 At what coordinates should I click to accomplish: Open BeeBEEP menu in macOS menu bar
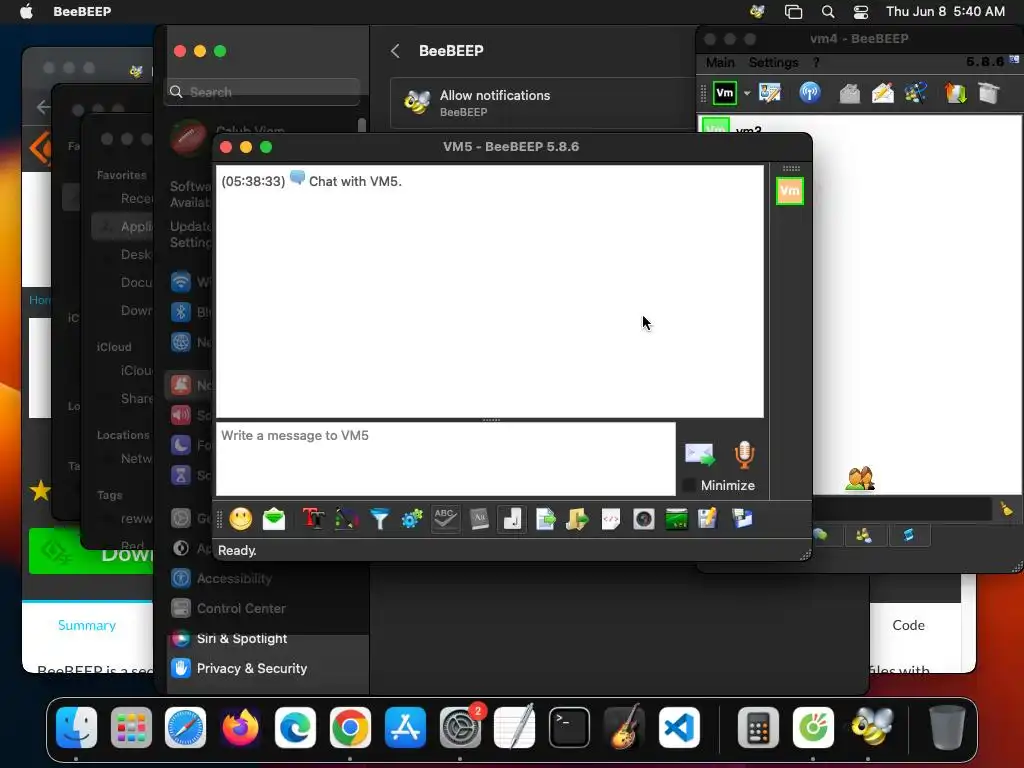click(82, 11)
